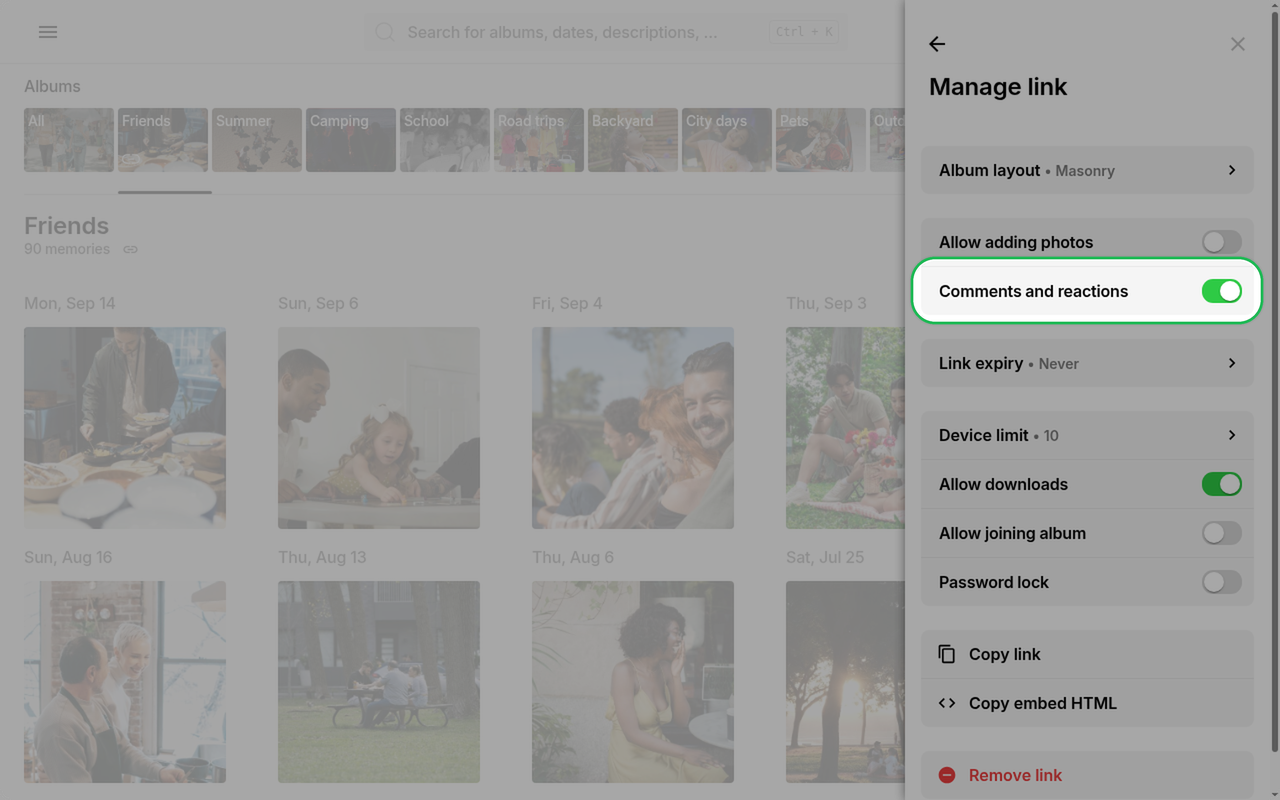Click the red Remove link icon
The width and height of the screenshot is (1280, 800).
[947, 775]
